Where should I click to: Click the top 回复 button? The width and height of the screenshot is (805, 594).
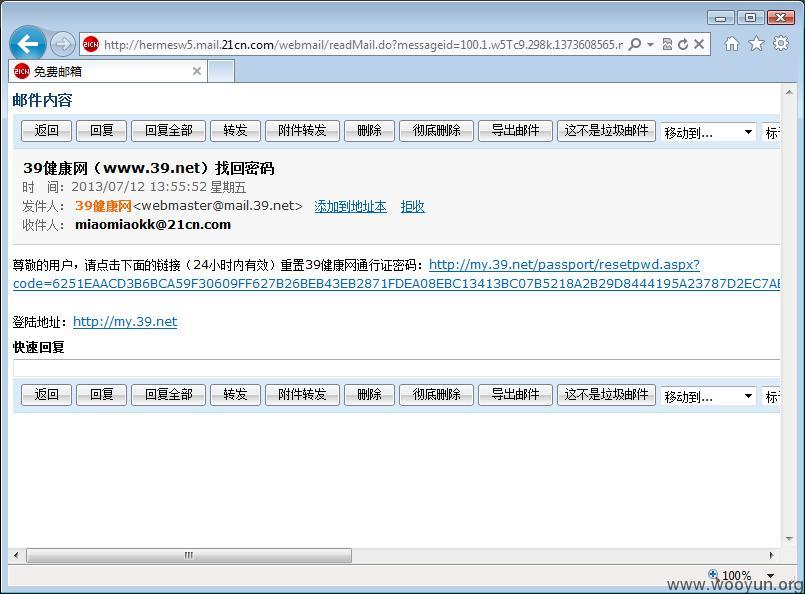tap(101, 130)
